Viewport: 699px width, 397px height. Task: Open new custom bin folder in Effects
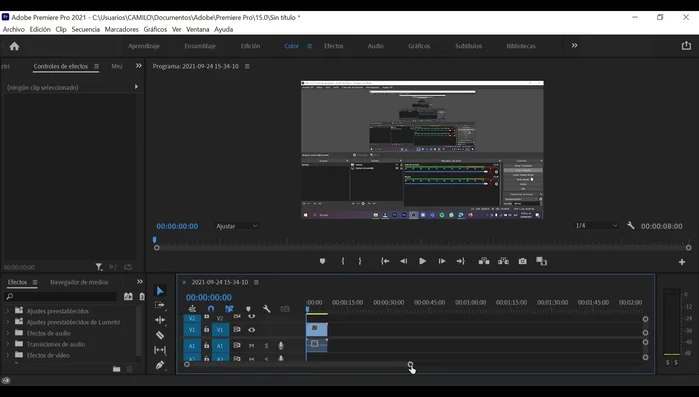[116, 369]
